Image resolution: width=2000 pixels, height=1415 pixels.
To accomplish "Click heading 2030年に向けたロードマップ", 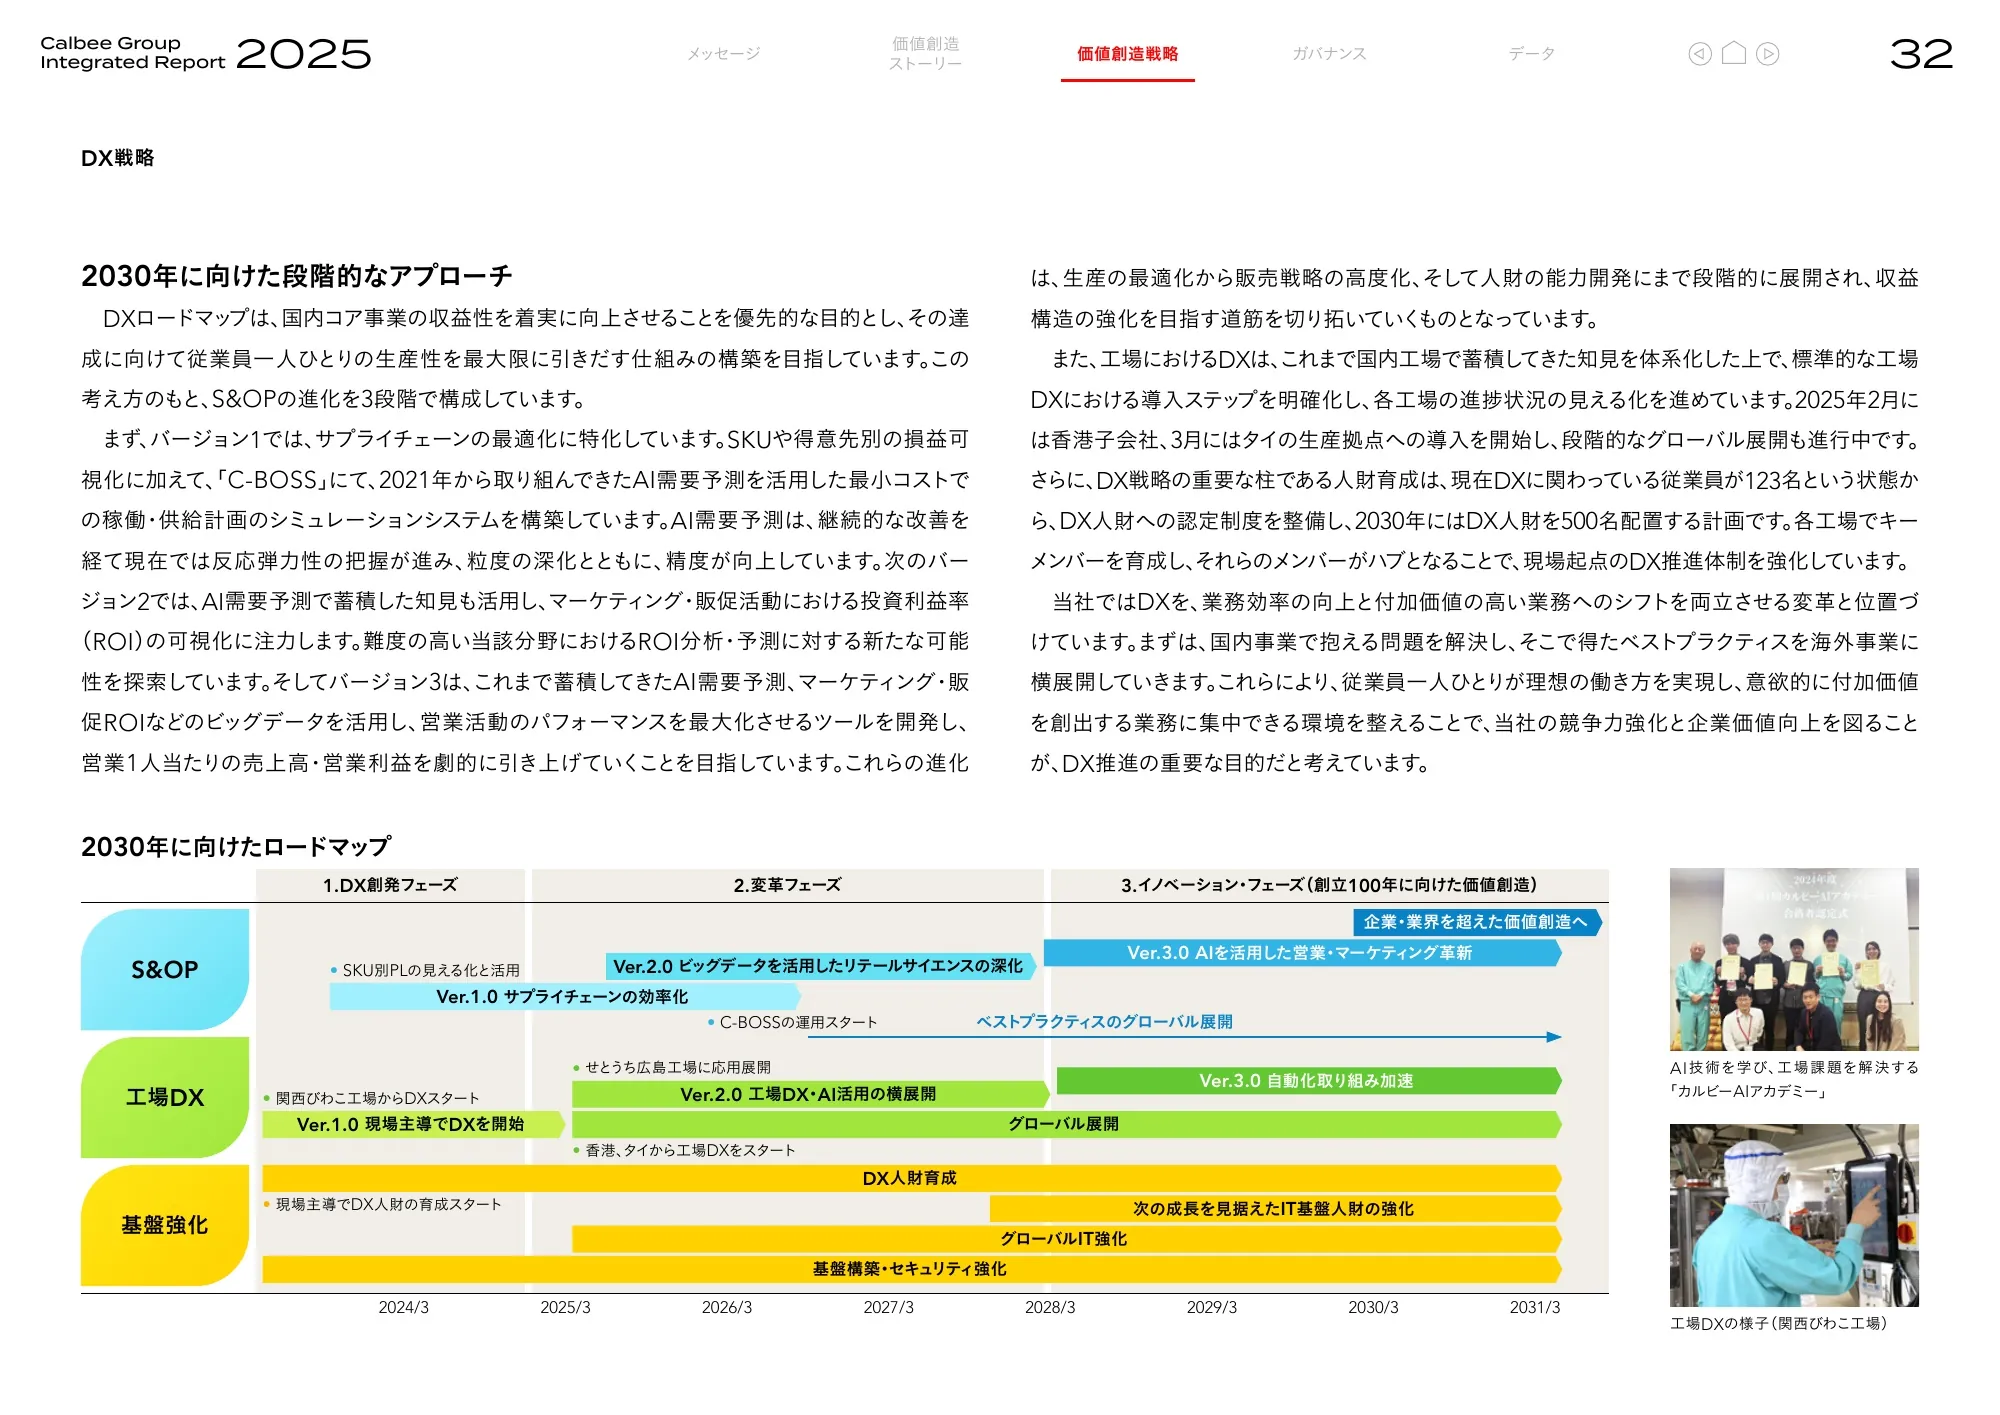I will tap(236, 847).
